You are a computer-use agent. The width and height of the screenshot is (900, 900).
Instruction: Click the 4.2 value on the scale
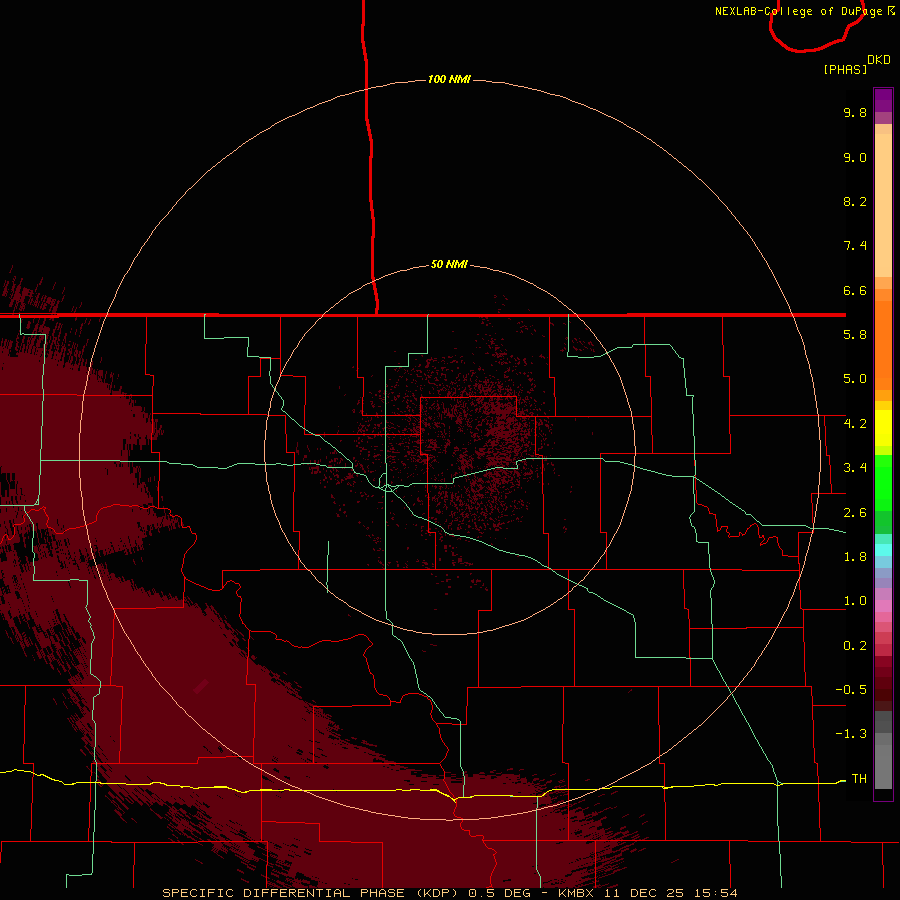click(855, 424)
